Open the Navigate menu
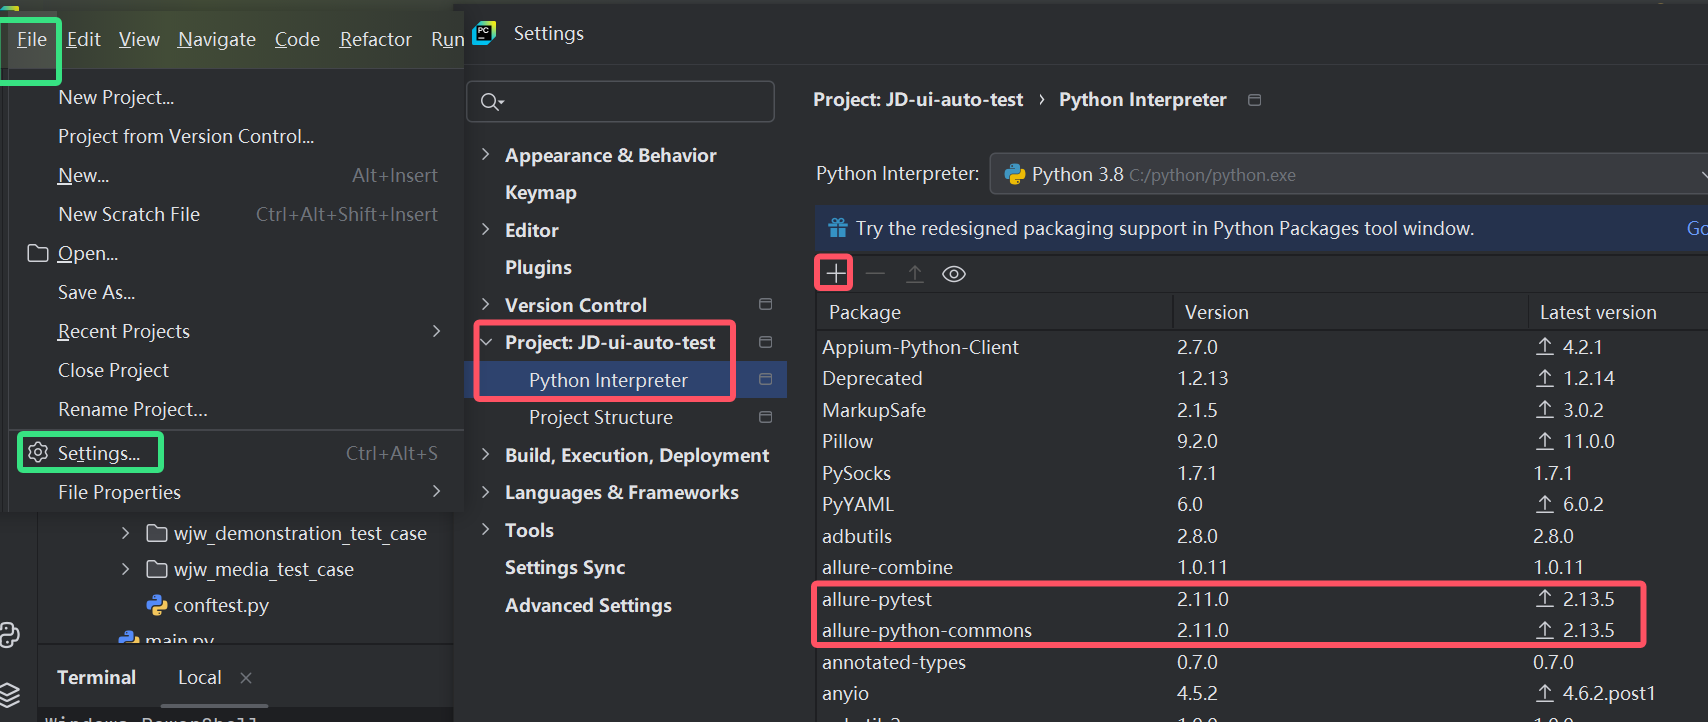The width and height of the screenshot is (1708, 722). coord(216,39)
